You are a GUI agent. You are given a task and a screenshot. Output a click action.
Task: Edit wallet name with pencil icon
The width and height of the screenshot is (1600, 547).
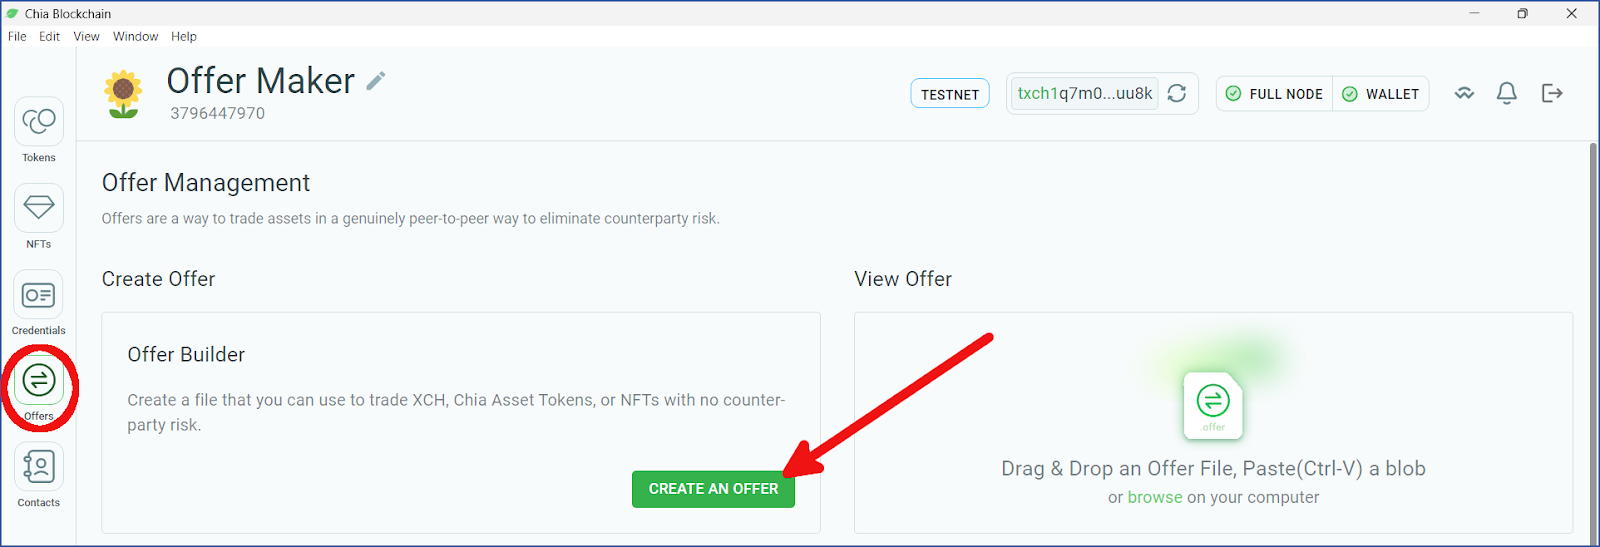coord(376,81)
